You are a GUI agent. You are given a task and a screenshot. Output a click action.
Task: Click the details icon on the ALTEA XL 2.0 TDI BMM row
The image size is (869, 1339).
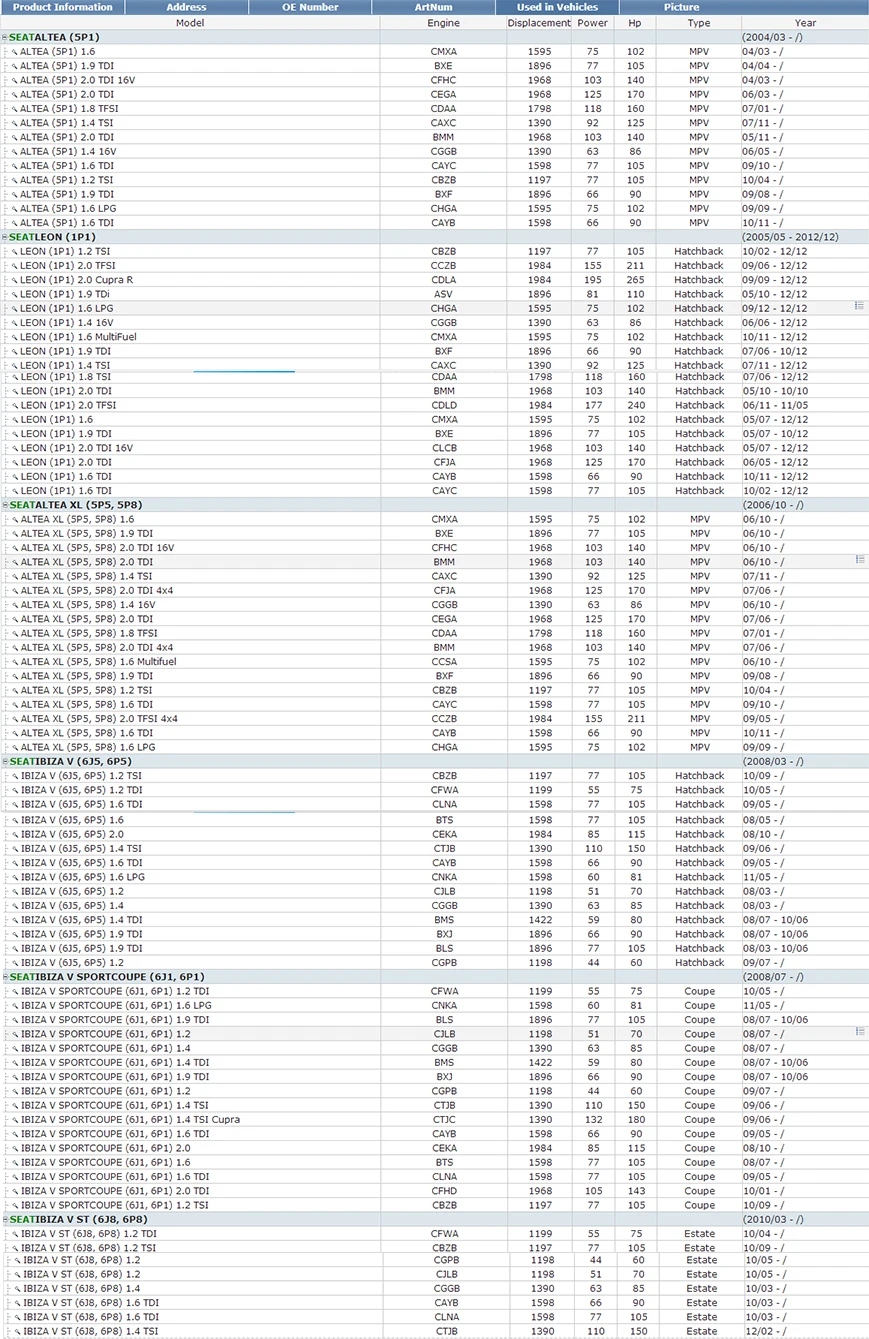pos(860,560)
